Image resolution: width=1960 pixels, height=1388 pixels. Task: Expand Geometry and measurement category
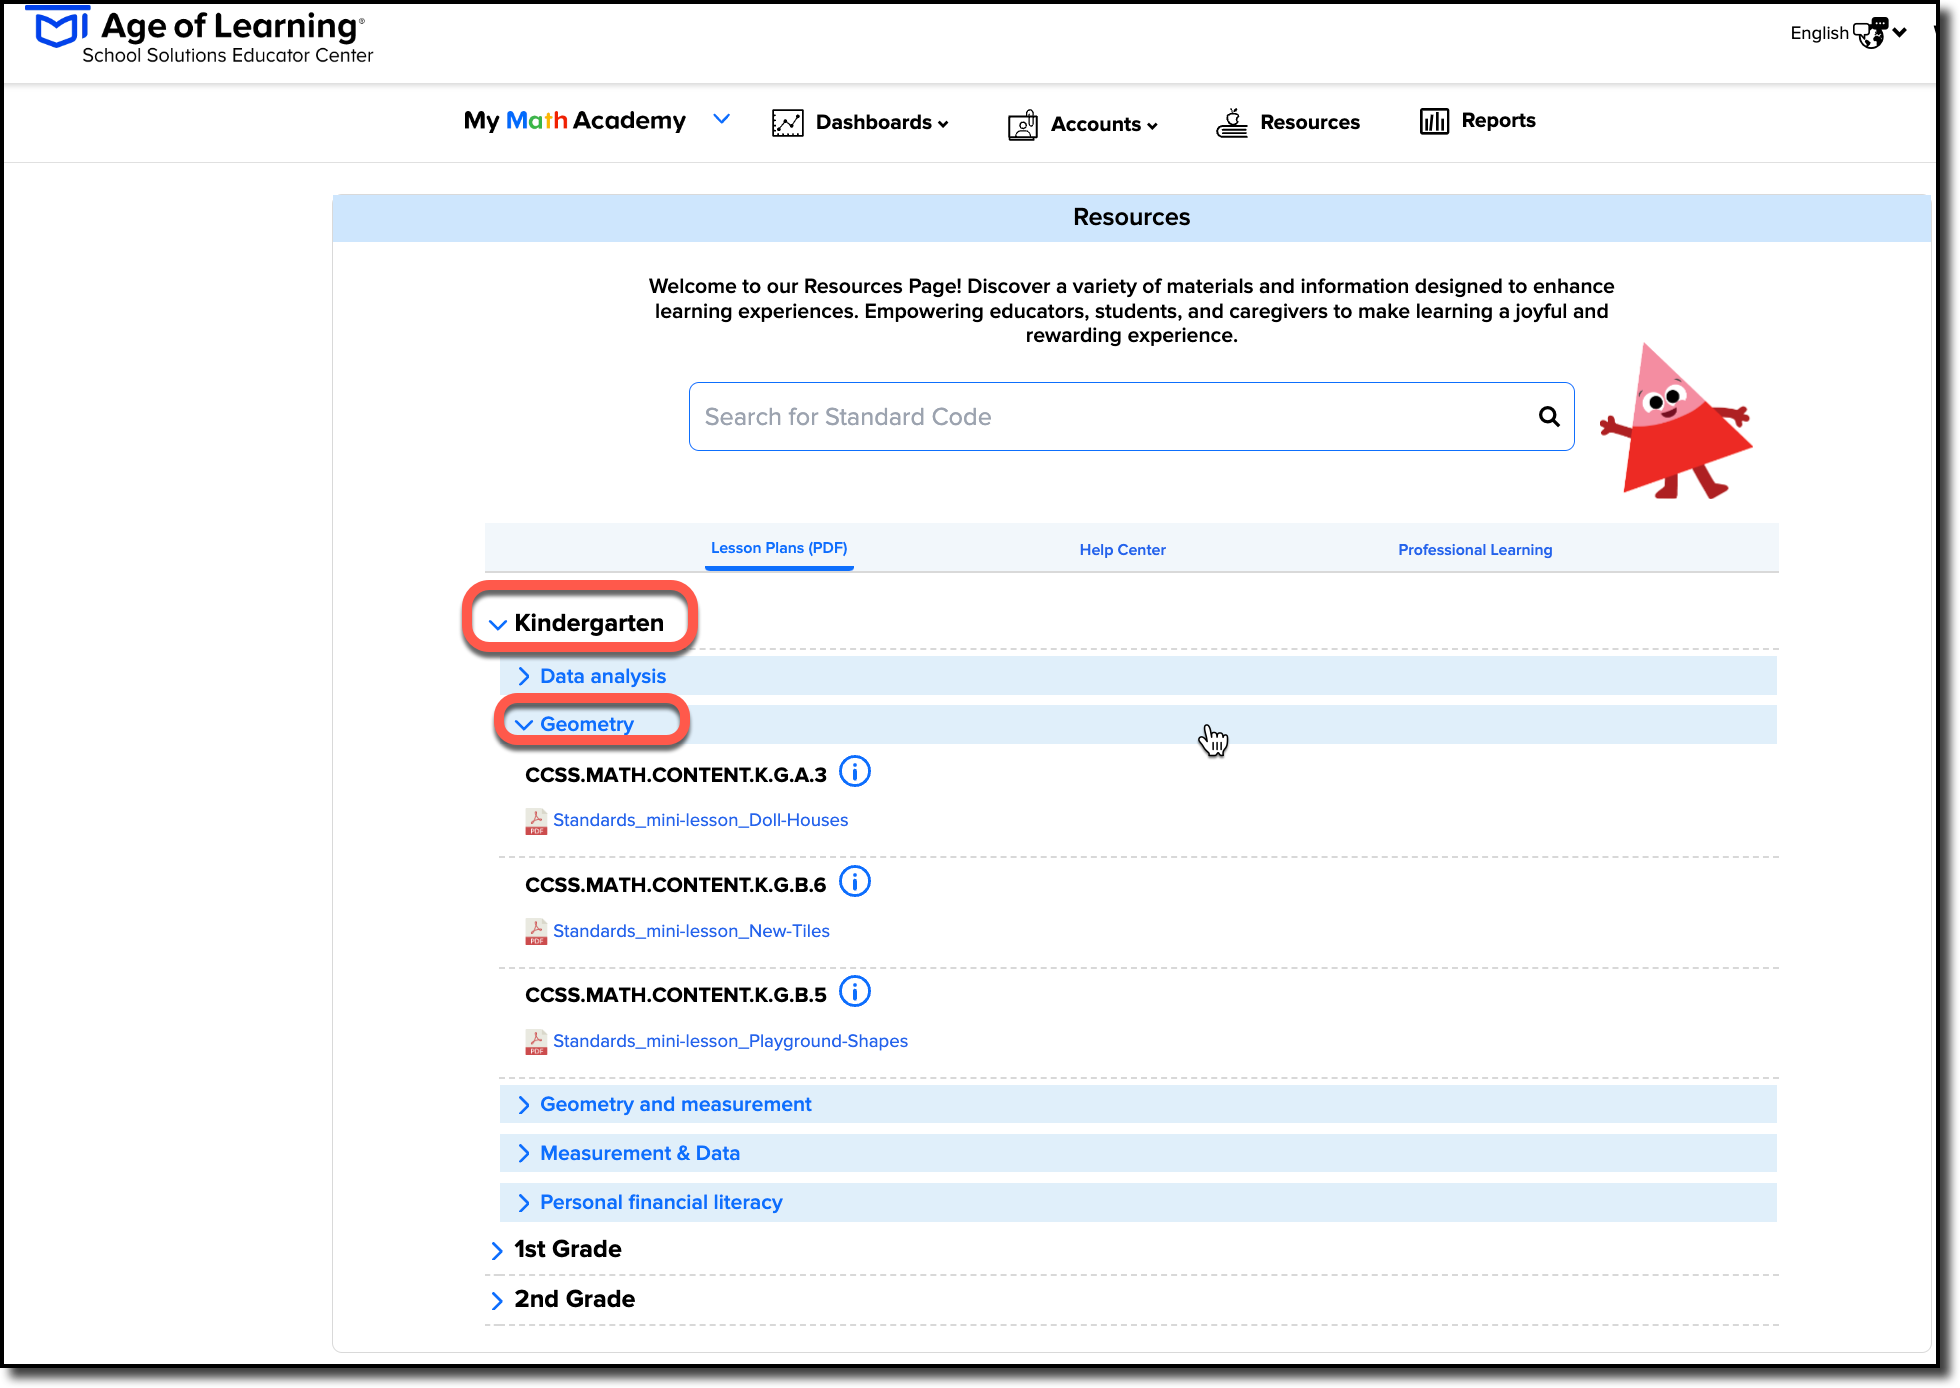(1138, 1104)
